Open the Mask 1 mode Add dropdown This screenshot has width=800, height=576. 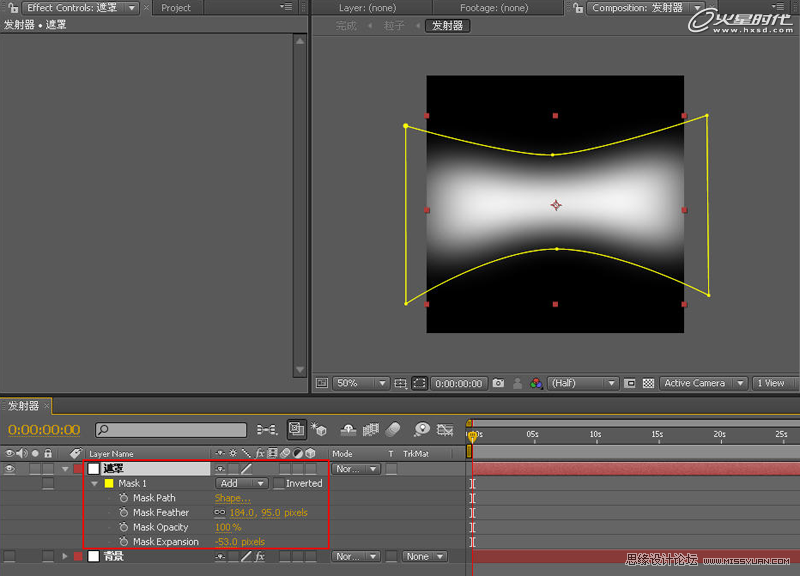241,483
